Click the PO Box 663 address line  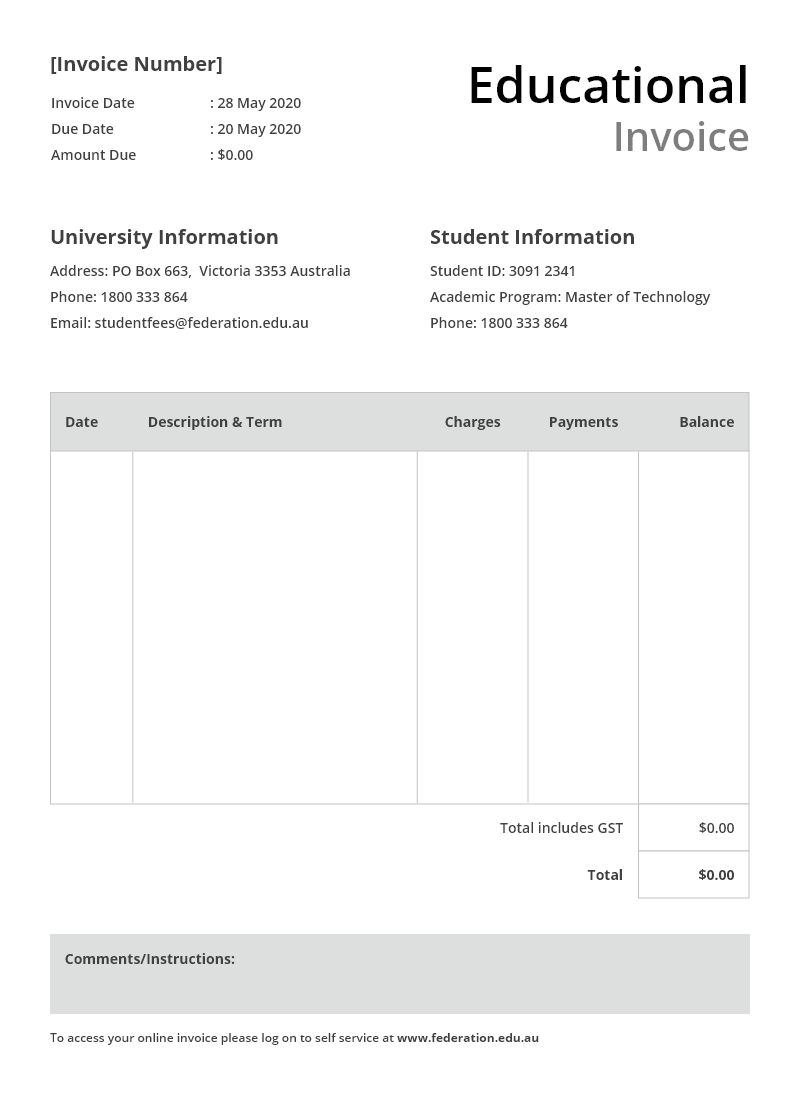(200, 271)
